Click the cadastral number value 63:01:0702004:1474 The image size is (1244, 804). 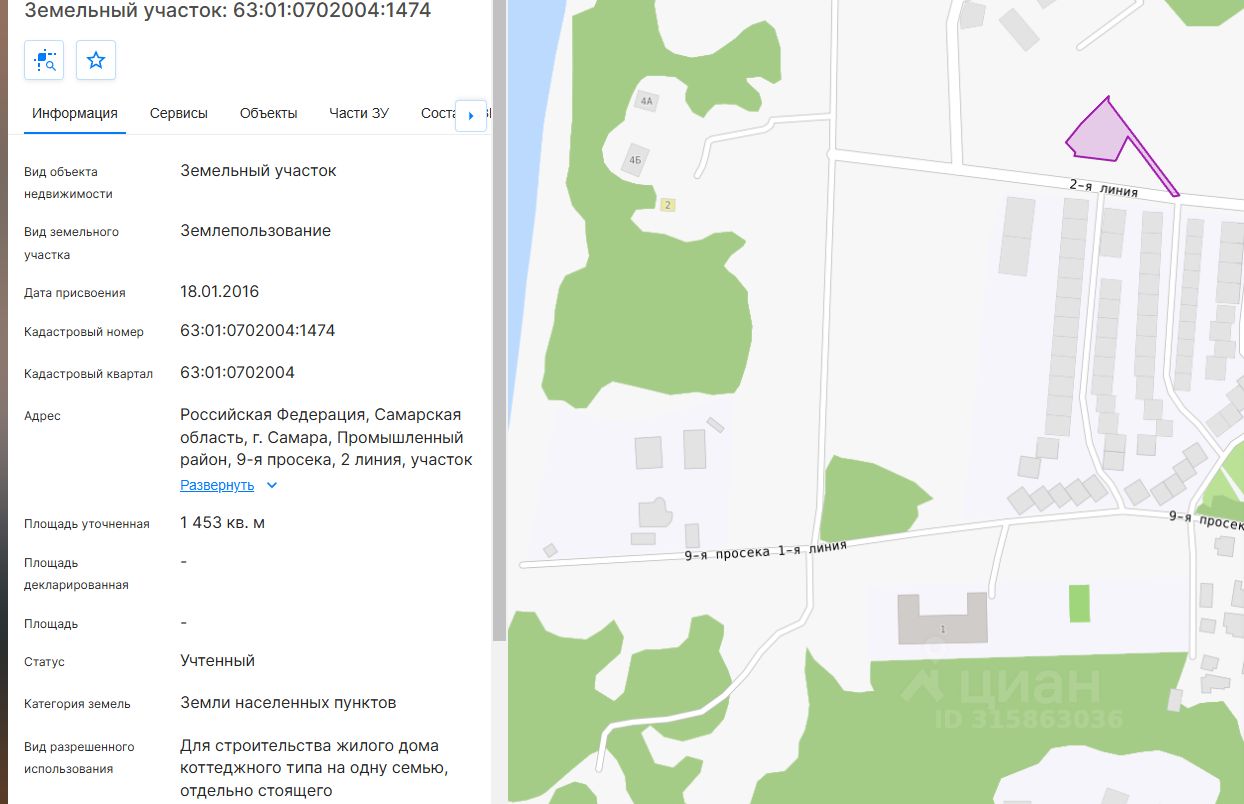tap(258, 331)
